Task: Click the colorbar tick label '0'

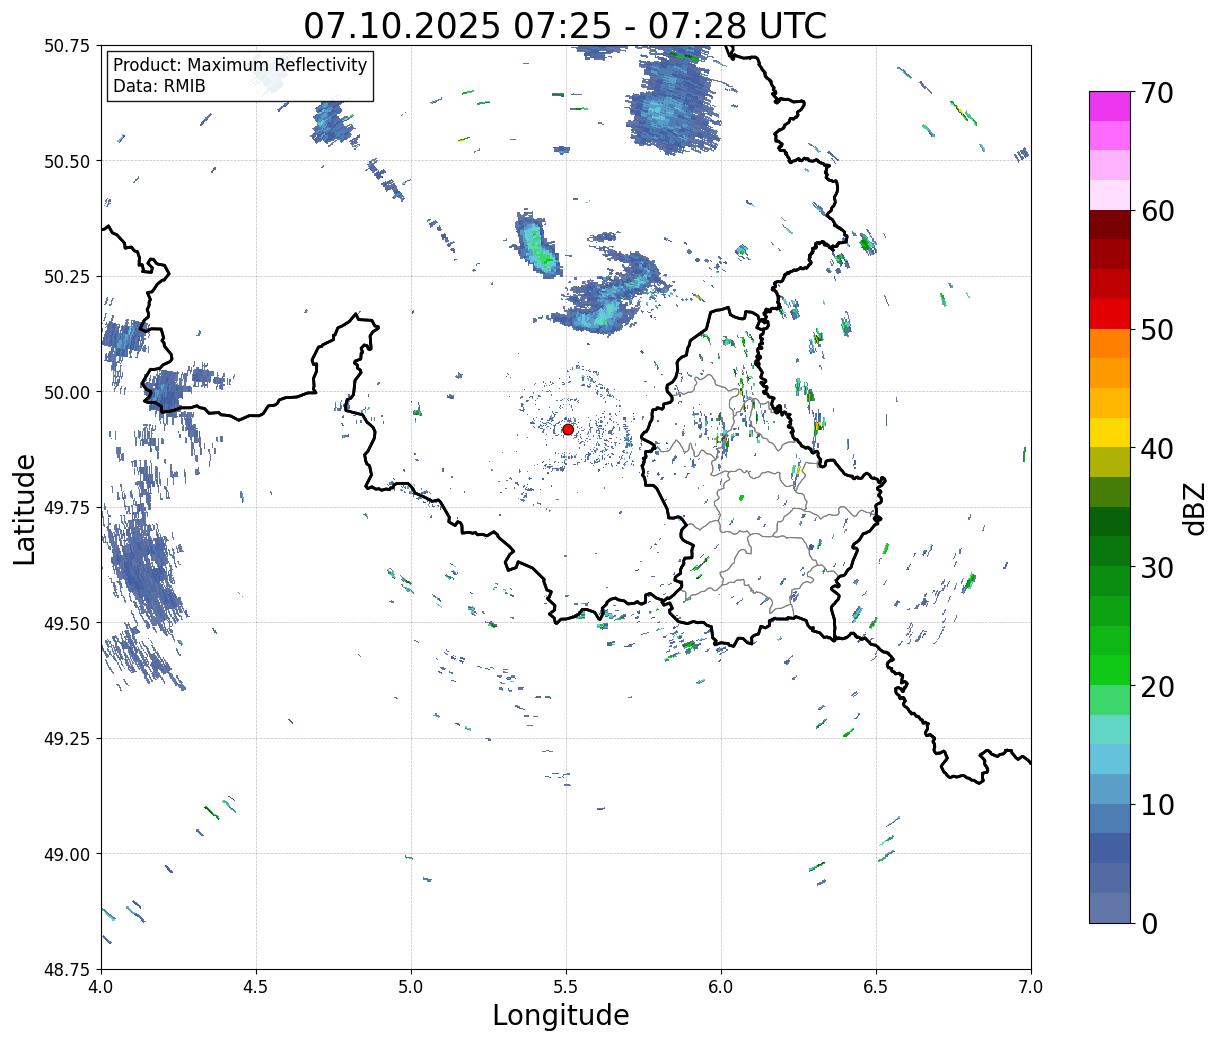Action: click(x=1149, y=923)
